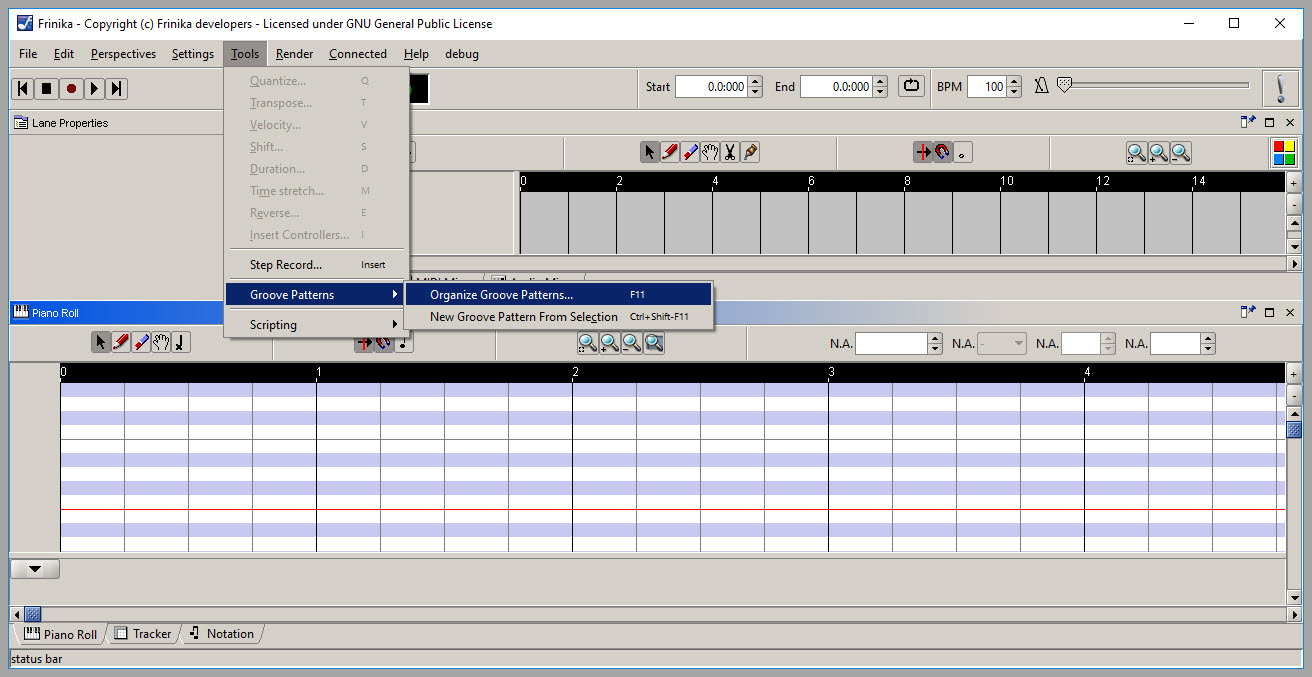Switch to the Tracker tab
Screen dimensions: 1312x677
point(143,633)
